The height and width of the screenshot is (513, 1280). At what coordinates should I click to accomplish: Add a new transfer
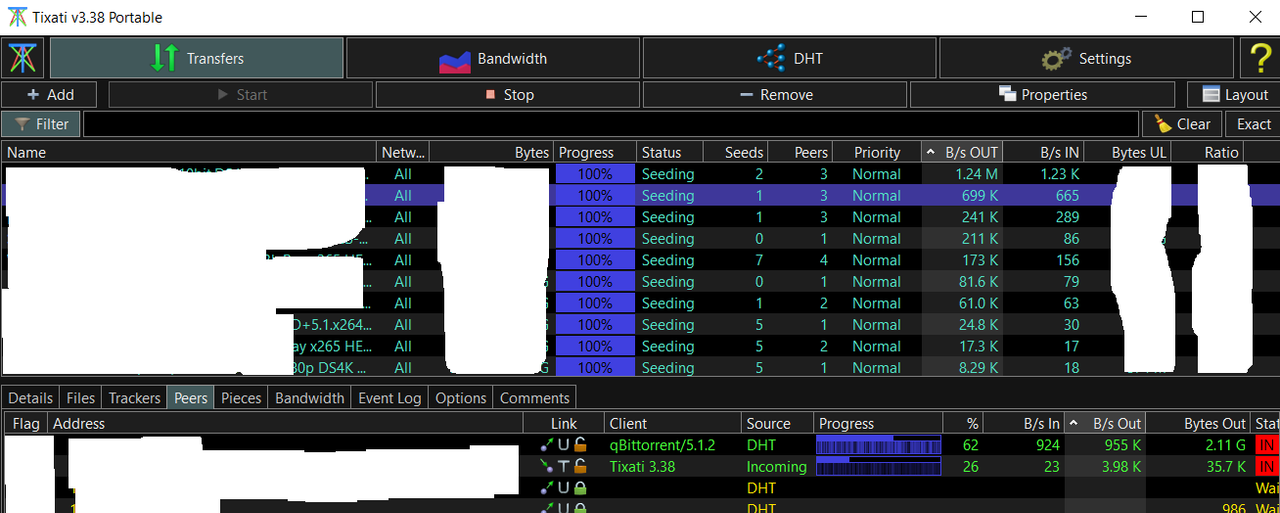[50, 95]
